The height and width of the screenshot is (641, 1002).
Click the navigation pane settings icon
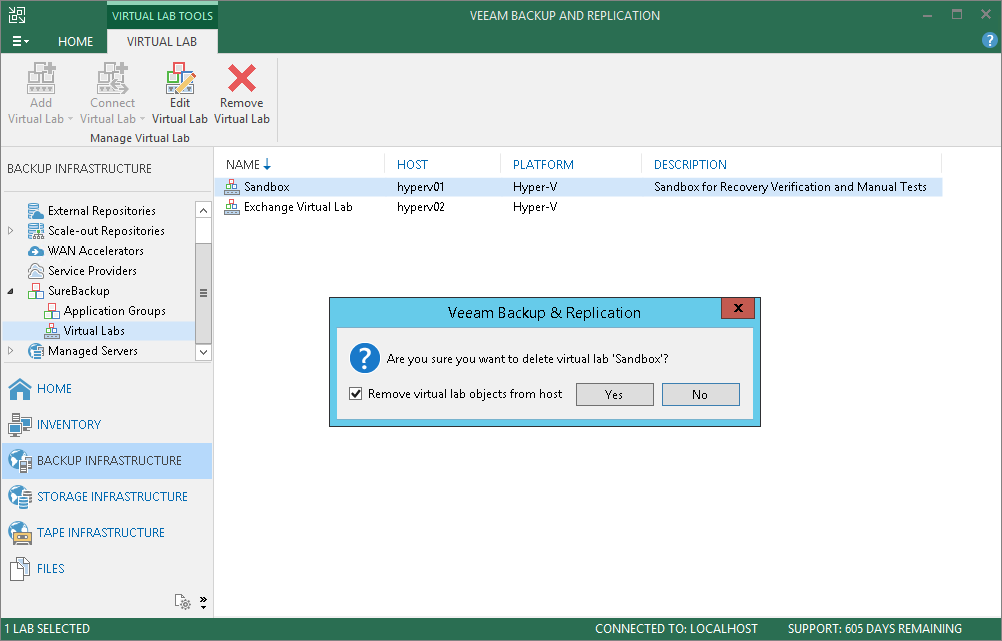point(183,601)
